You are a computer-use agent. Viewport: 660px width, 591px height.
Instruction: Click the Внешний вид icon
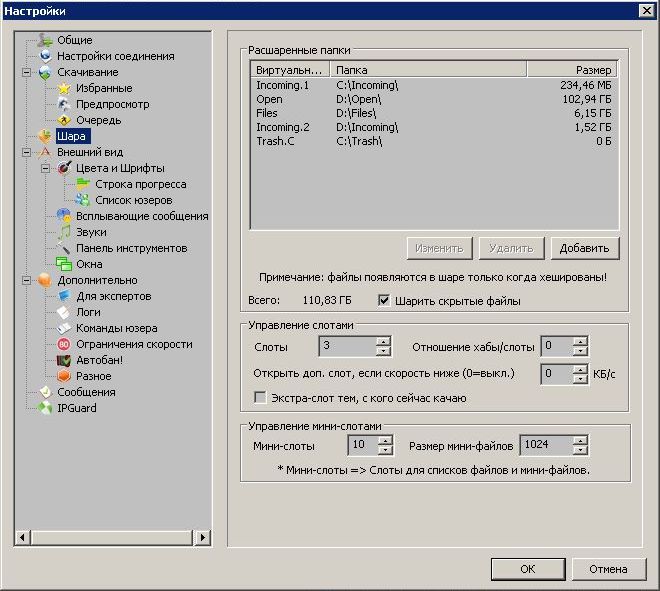coord(45,152)
